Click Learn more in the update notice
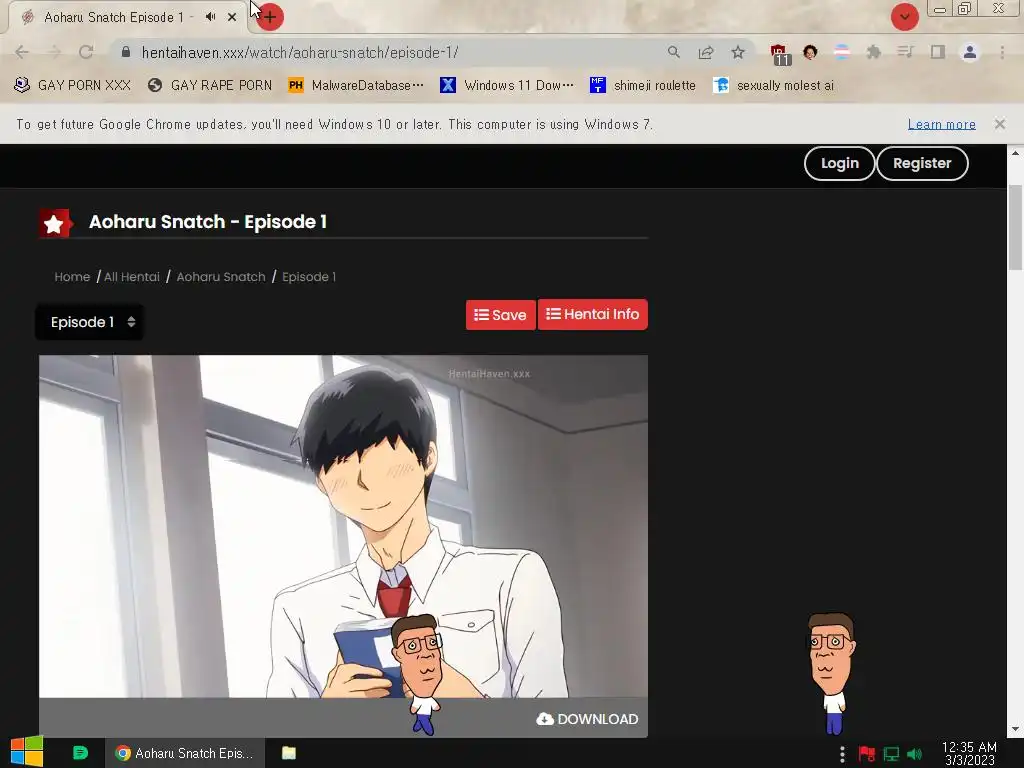Image resolution: width=1024 pixels, height=768 pixels. coord(941,124)
